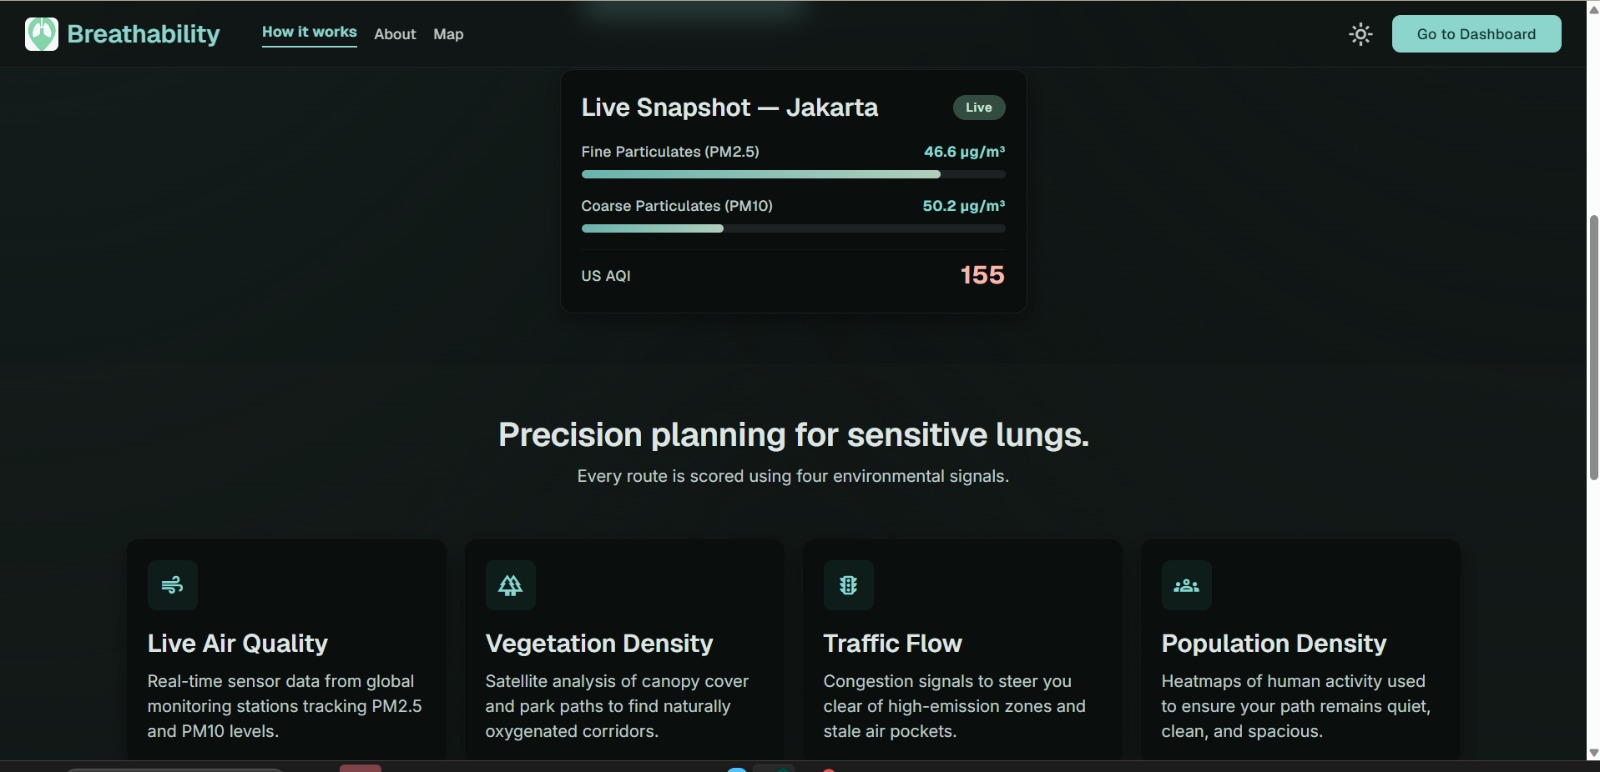This screenshot has height=772, width=1600.
Task: Open the Map nav link
Action: [x=448, y=34]
